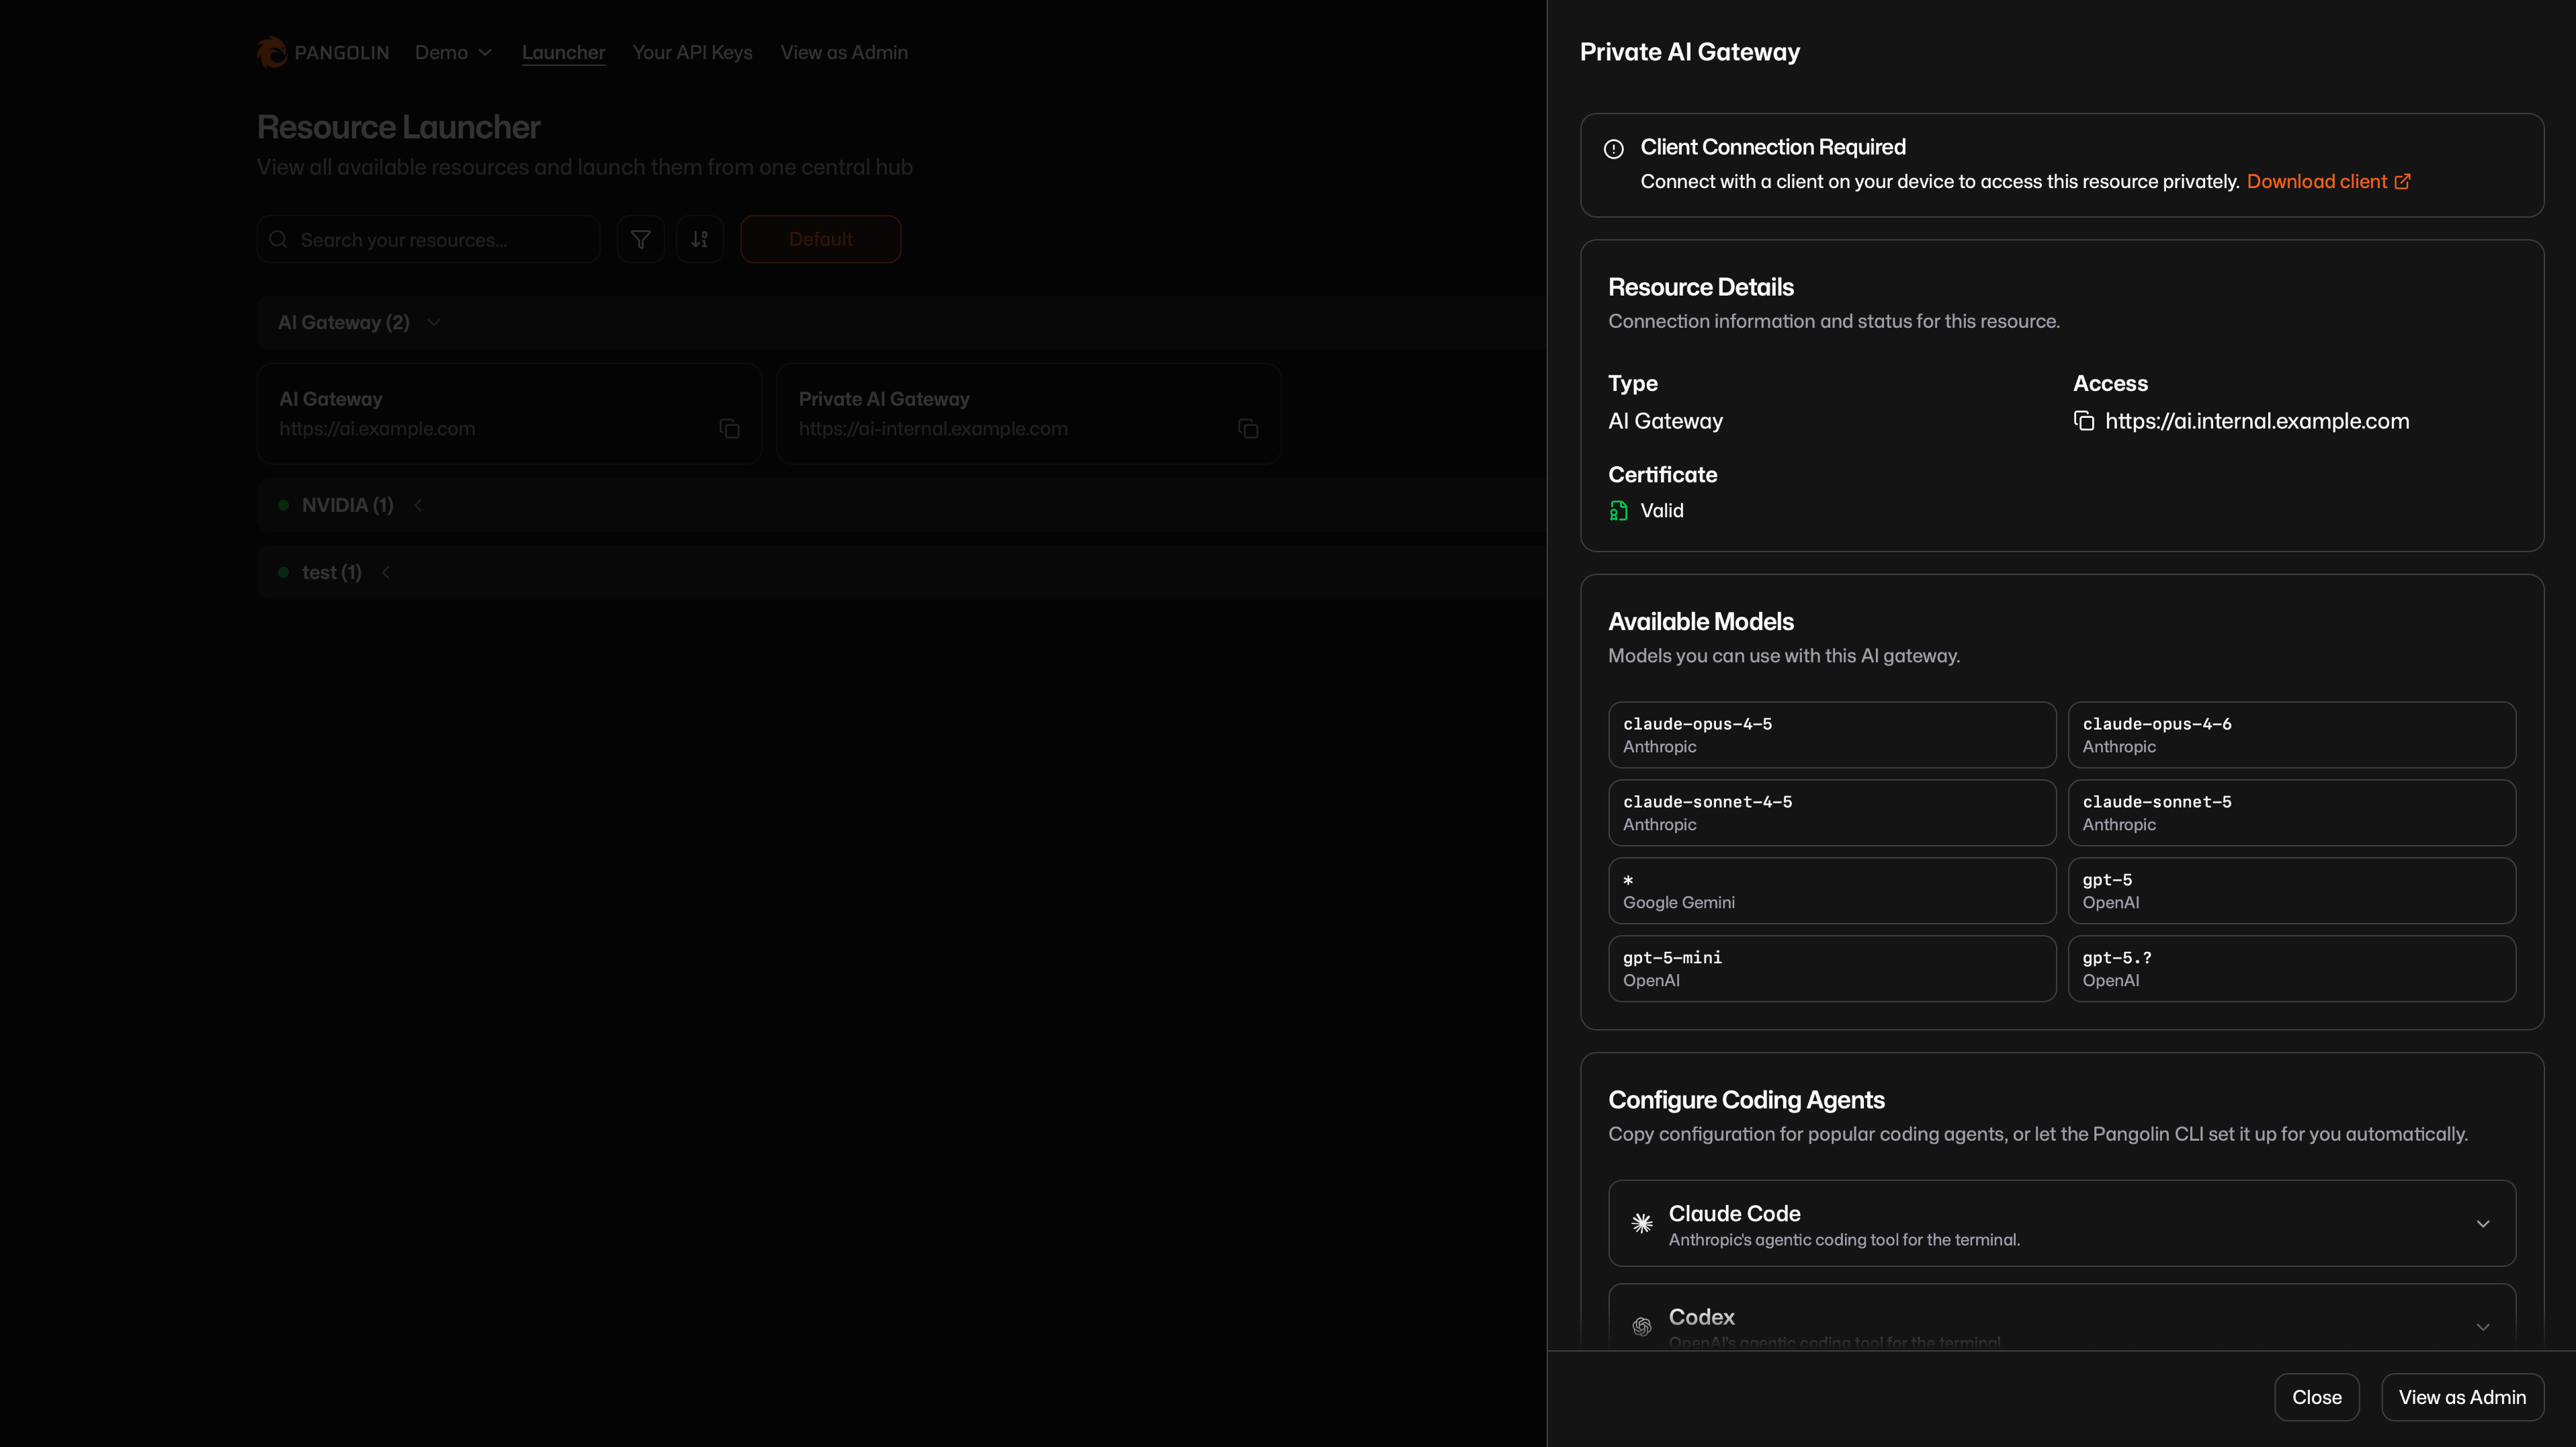This screenshot has width=2576, height=1447.
Task: Click the external link icon beside Download client
Action: point(2402,181)
